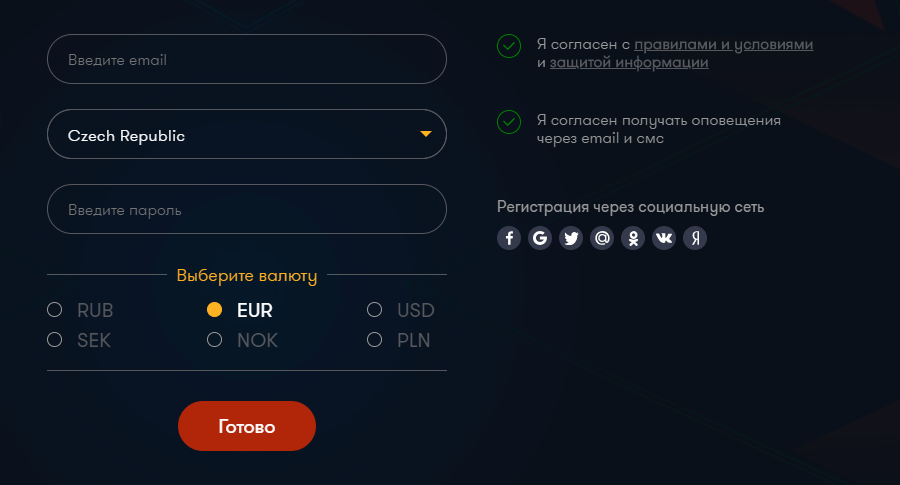Uncheck the email and SMS notifications checkbox
Image resolution: width=900 pixels, height=485 pixels.
pos(509,122)
